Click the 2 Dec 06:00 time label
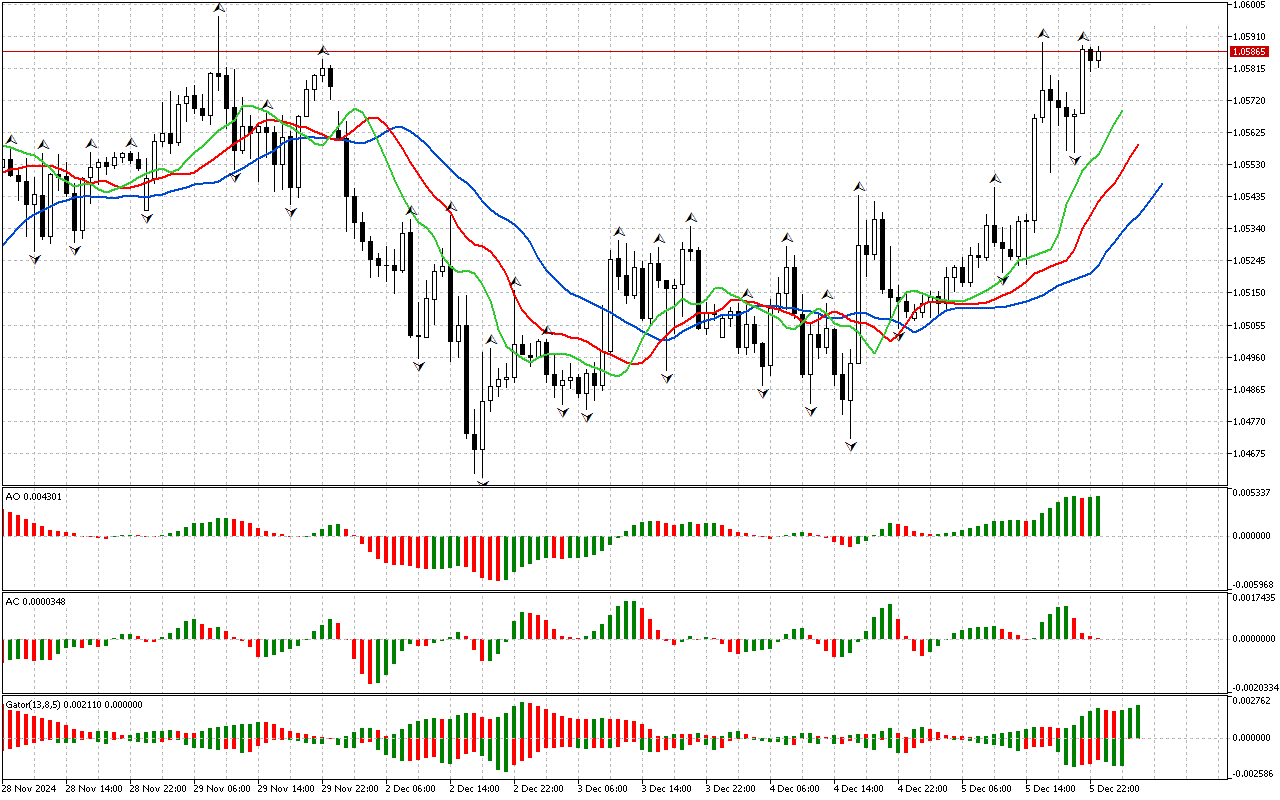The image size is (1280, 800). [x=410, y=789]
